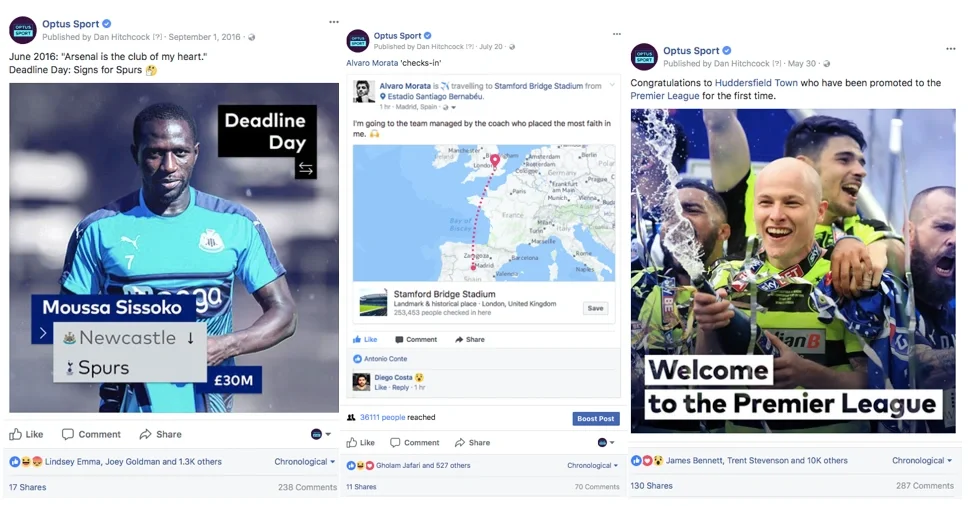Open three-dots menu on the Huddersfield post
The image size is (968, 506).
[951, 49]
